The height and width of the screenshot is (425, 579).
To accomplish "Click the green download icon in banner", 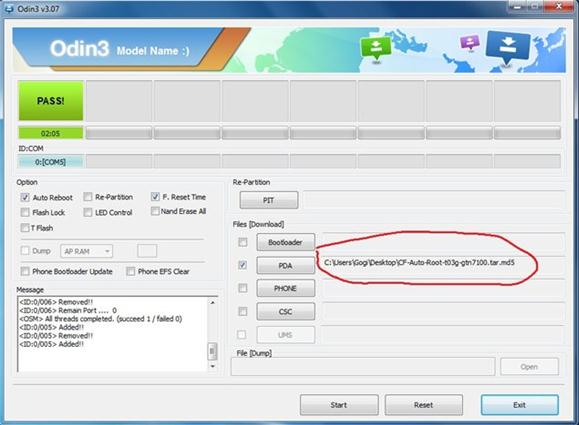I will click(376, 48).
